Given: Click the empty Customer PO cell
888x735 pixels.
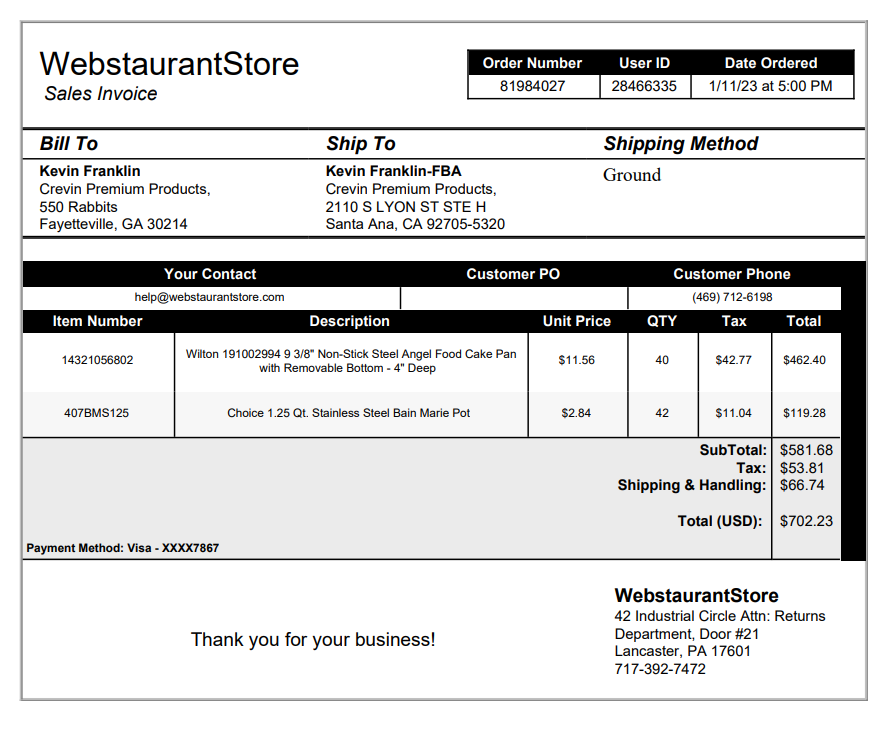Looking at the screenshot, I should 514,298.
